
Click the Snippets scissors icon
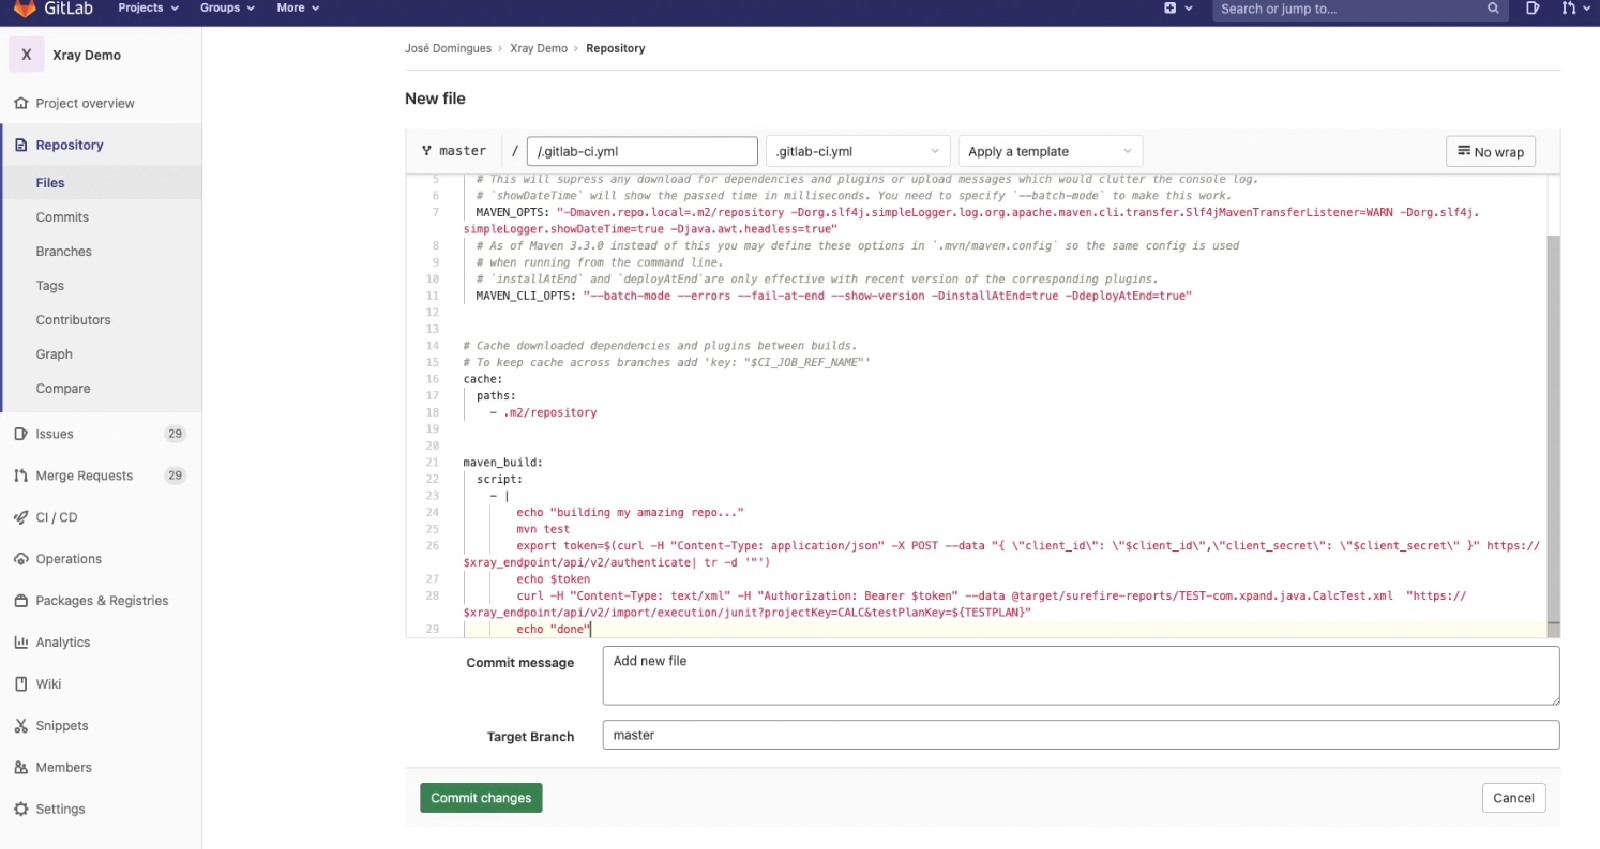click(x=21, y=726)
